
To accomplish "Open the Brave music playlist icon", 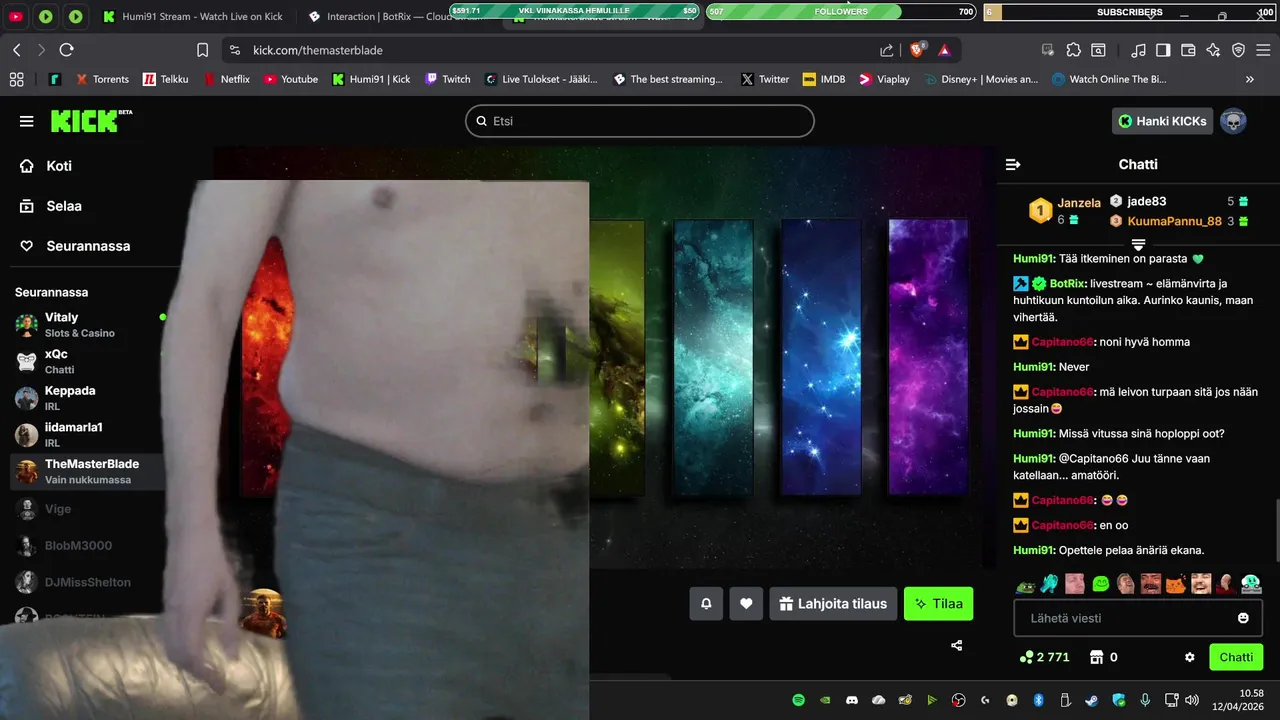I will (x=1138, y=50).
